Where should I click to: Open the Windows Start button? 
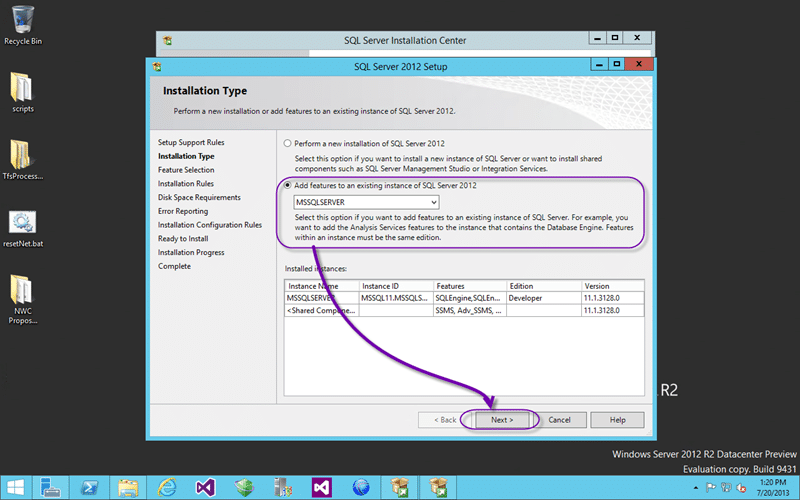pyautogui.click(x=15, y=488)
